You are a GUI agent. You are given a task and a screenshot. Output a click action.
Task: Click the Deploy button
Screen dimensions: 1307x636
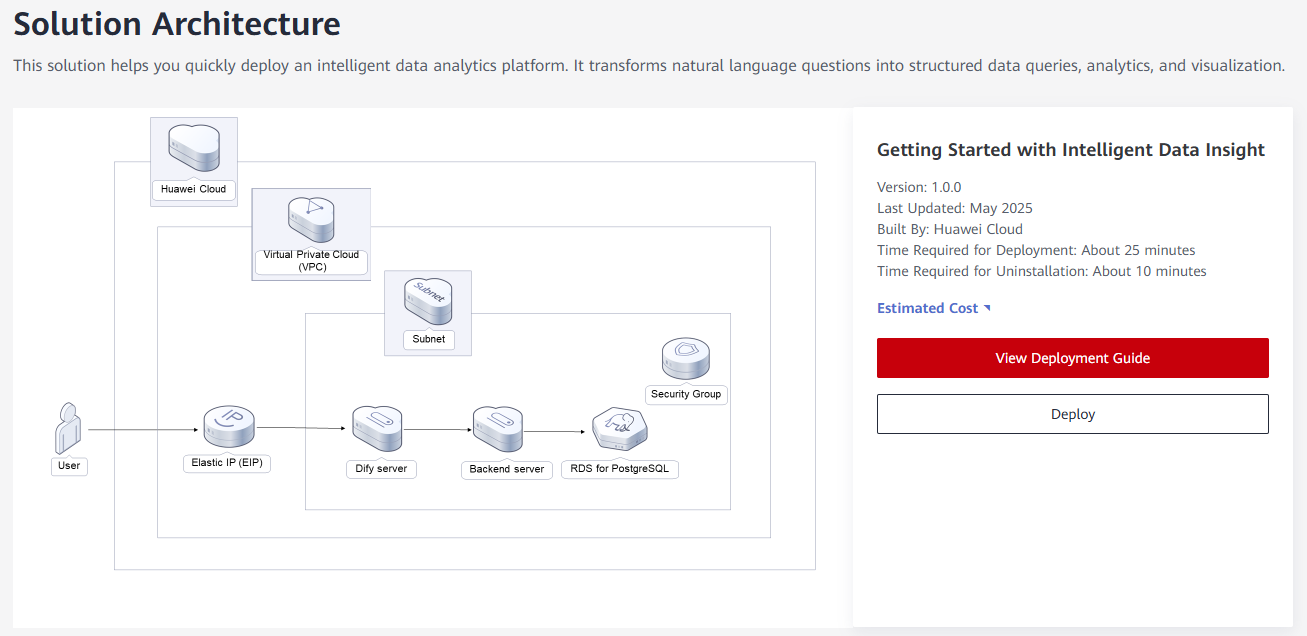pos(1073,414)
